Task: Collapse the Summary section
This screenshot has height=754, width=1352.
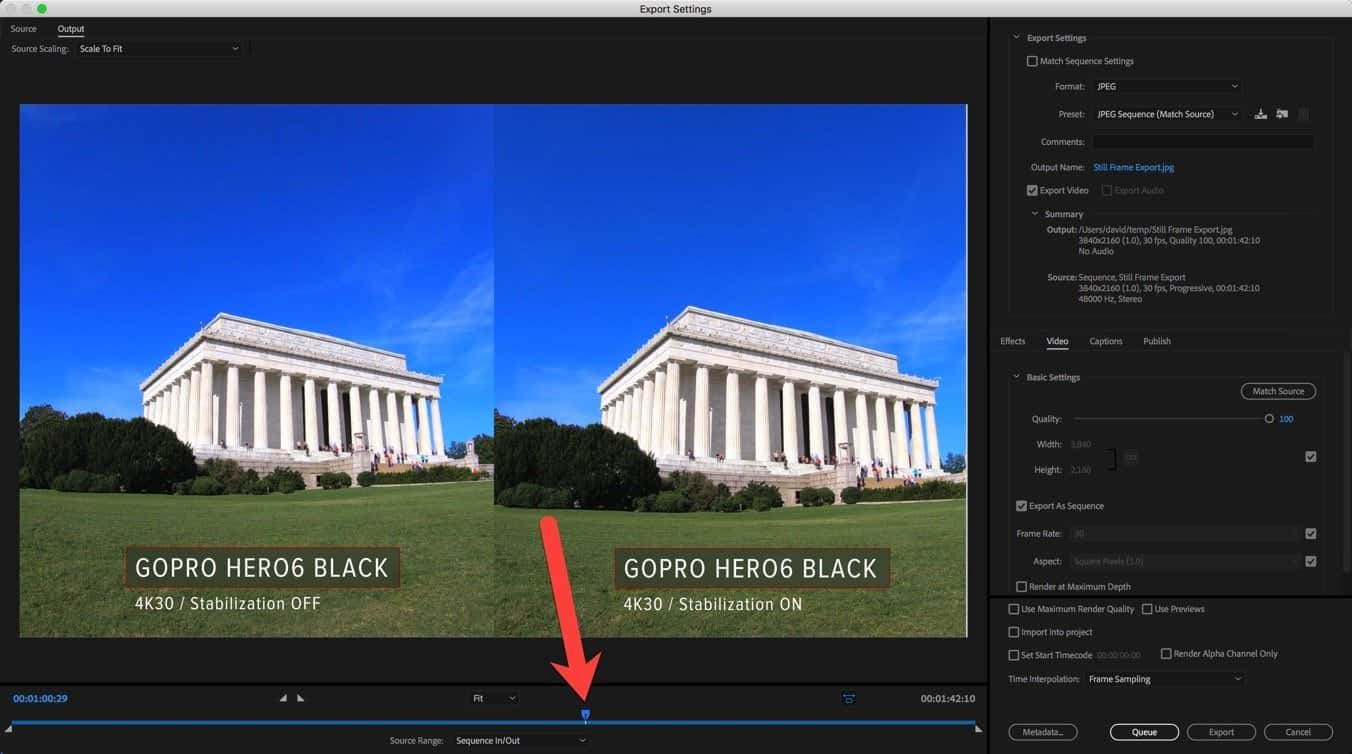Action: pos(1035,214)
